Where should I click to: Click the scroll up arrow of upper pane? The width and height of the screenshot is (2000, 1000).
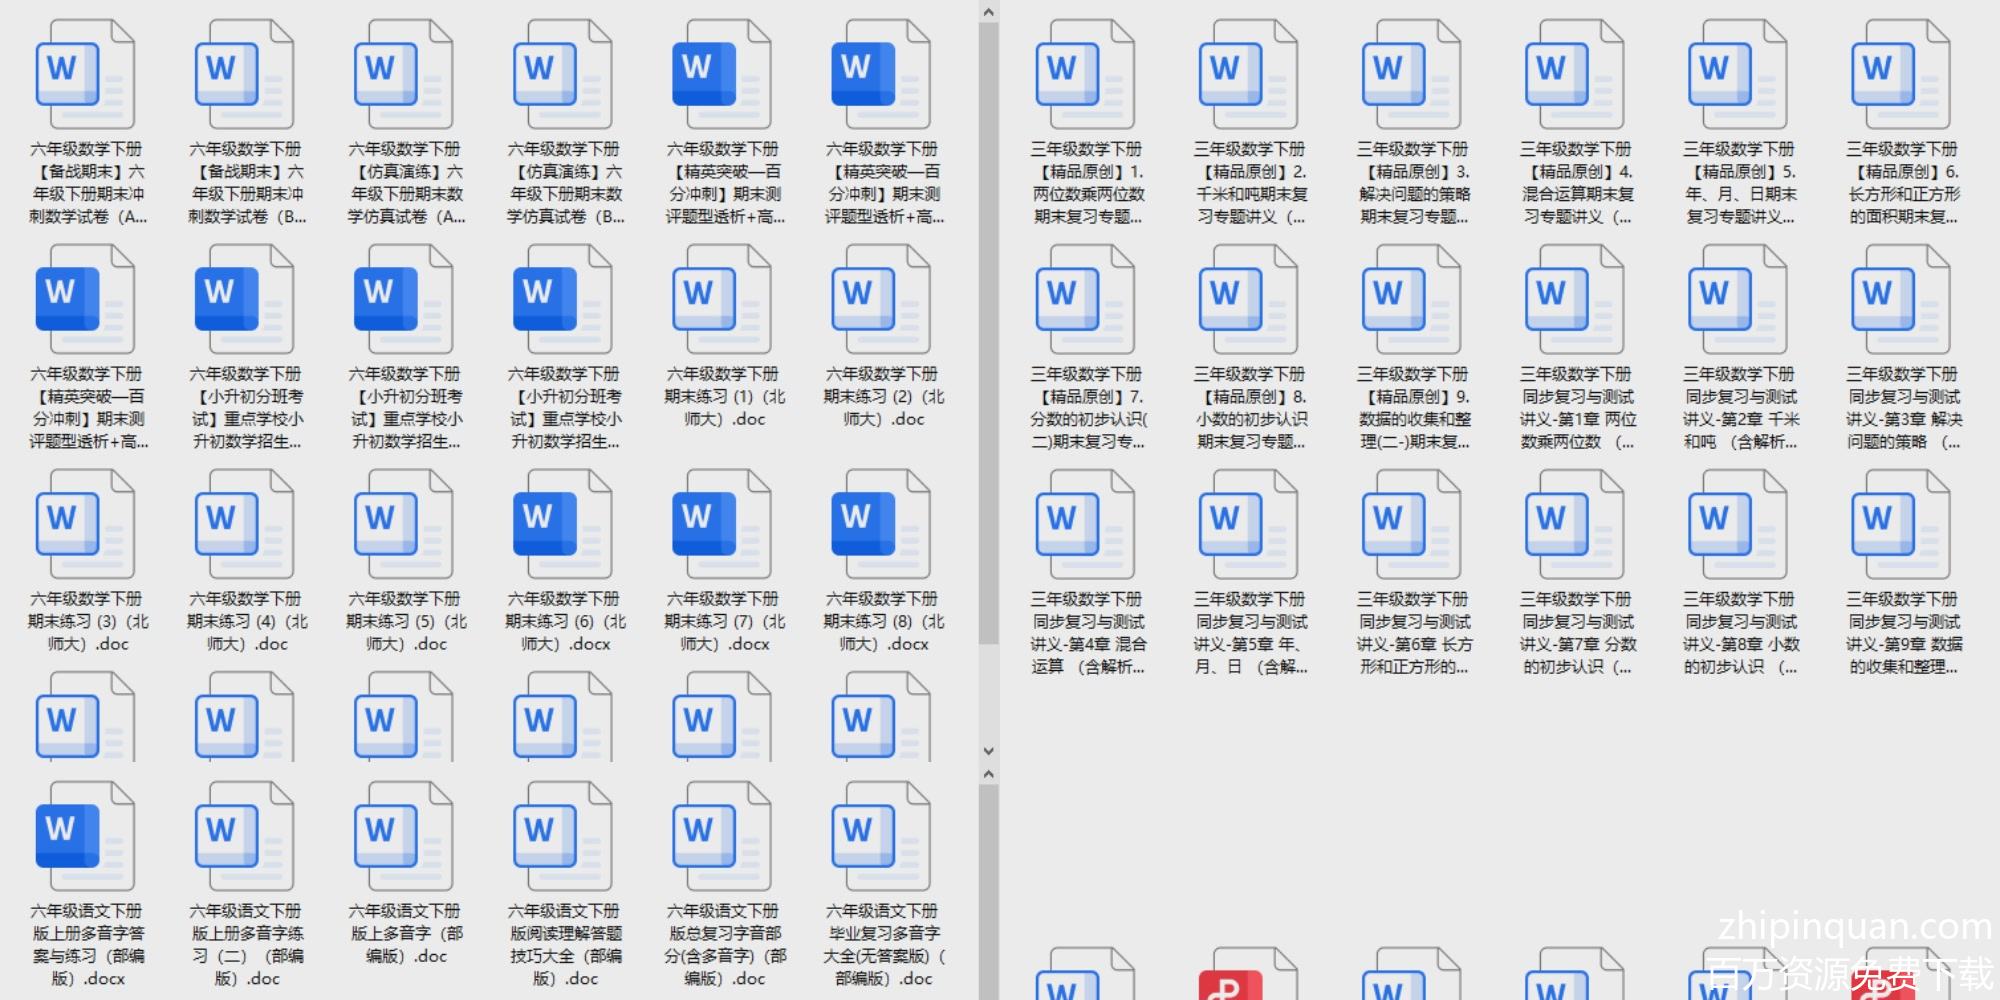pyautogui.click(x=988, y=12)
